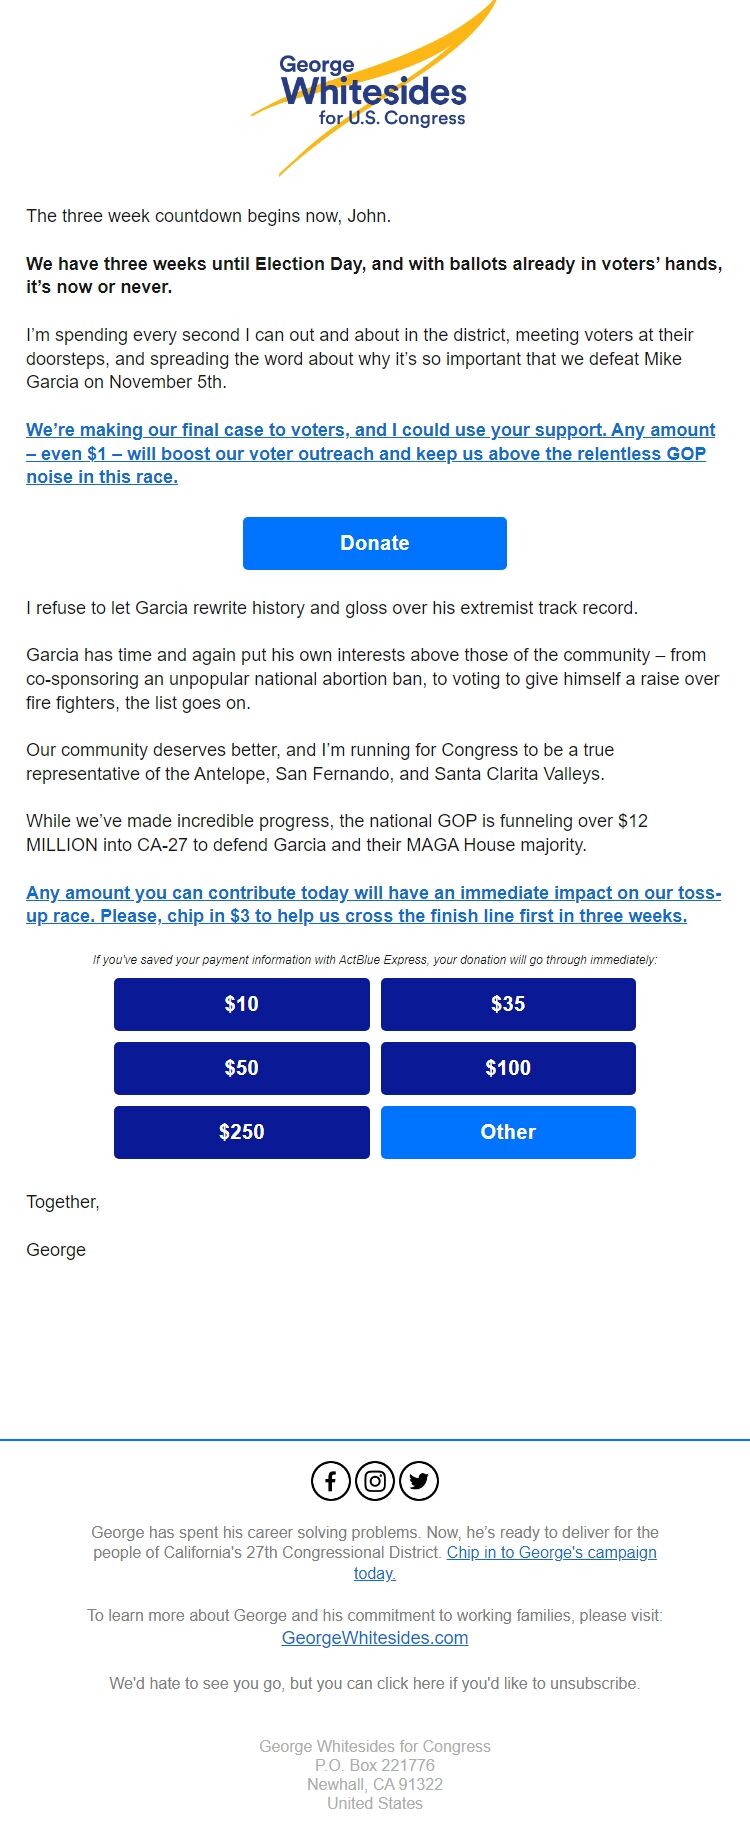
Task: Select the $100 donation amount
Action: pyautogui.click(x=508, y=1068)
